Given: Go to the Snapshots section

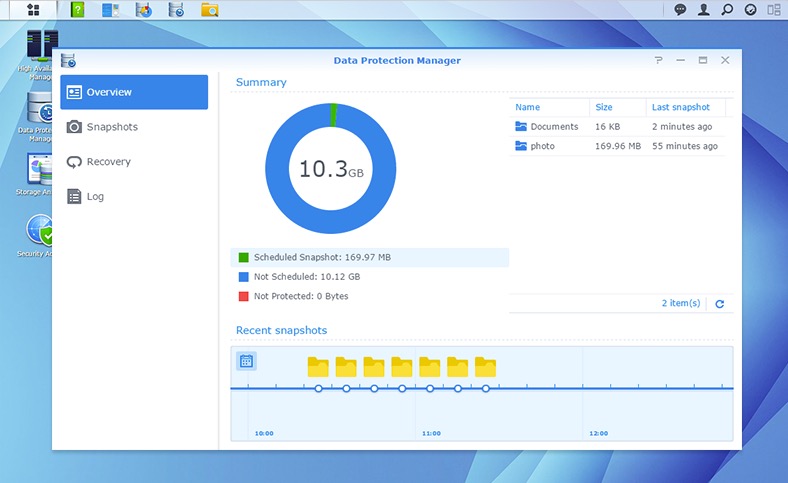Looking at the screenshot, I should [134, 127].
